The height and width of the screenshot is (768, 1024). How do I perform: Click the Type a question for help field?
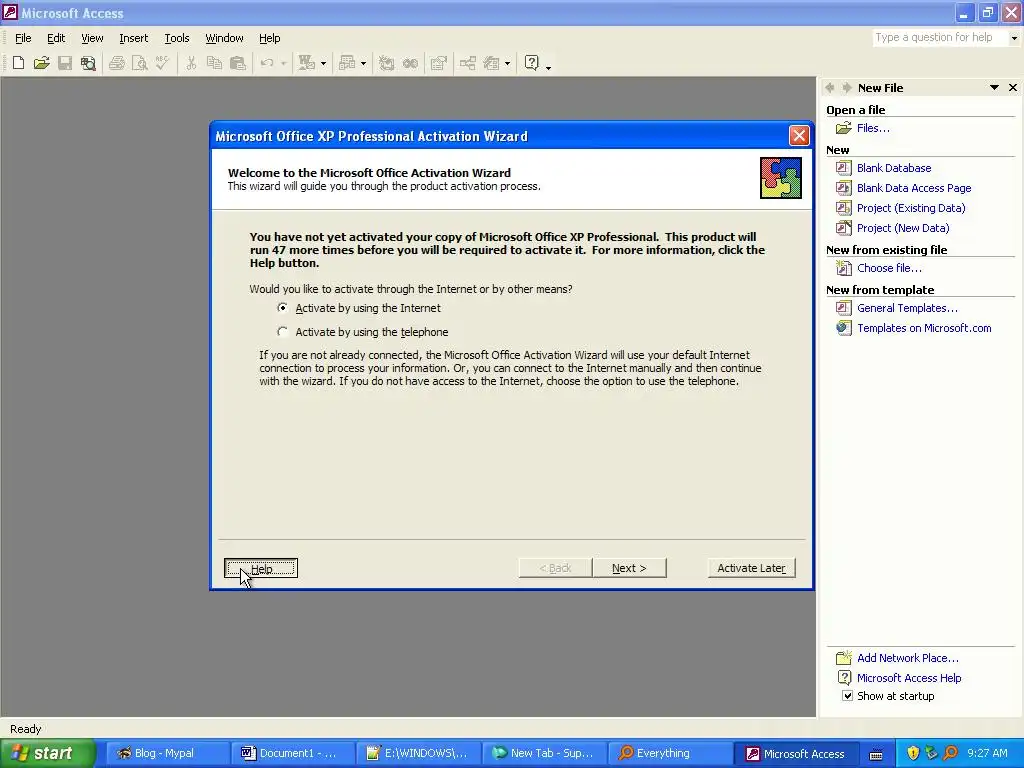[x=940, y=38]
